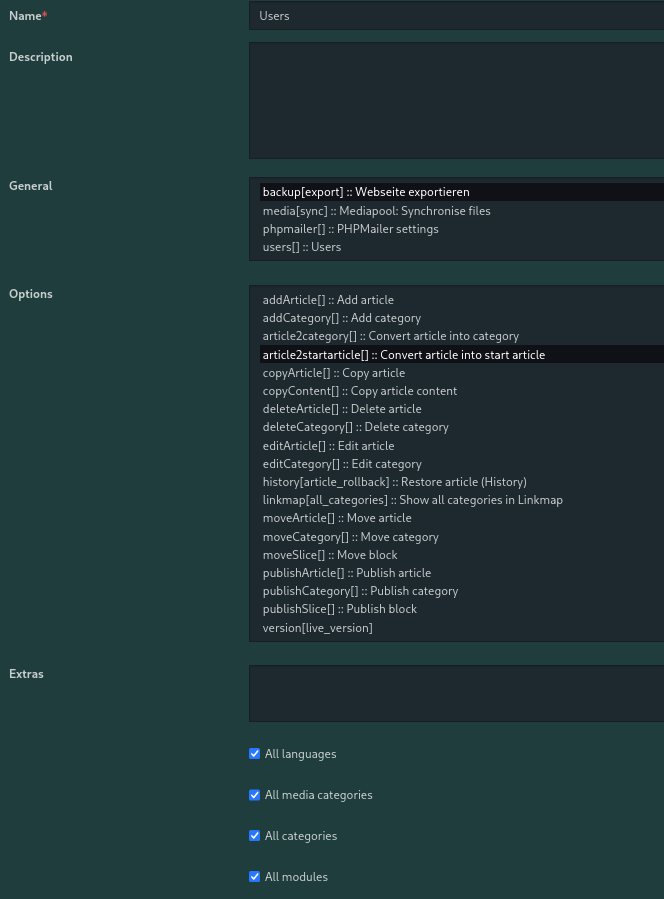The width and height of the screenshot is (664, 899).
Task: Choose copyContent[] Copy article content option
Action: point(359,391)
